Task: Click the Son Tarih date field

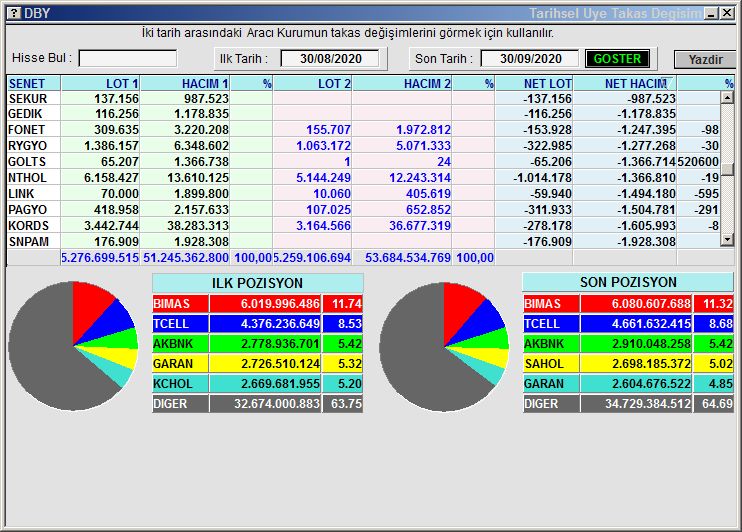Action: coord(530,59)
